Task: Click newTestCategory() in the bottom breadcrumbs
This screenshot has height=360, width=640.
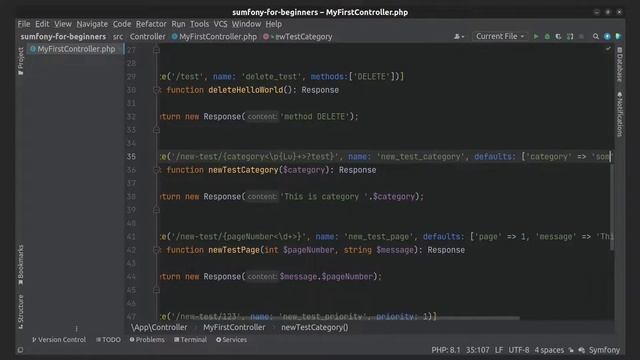Action: (315, 327)
